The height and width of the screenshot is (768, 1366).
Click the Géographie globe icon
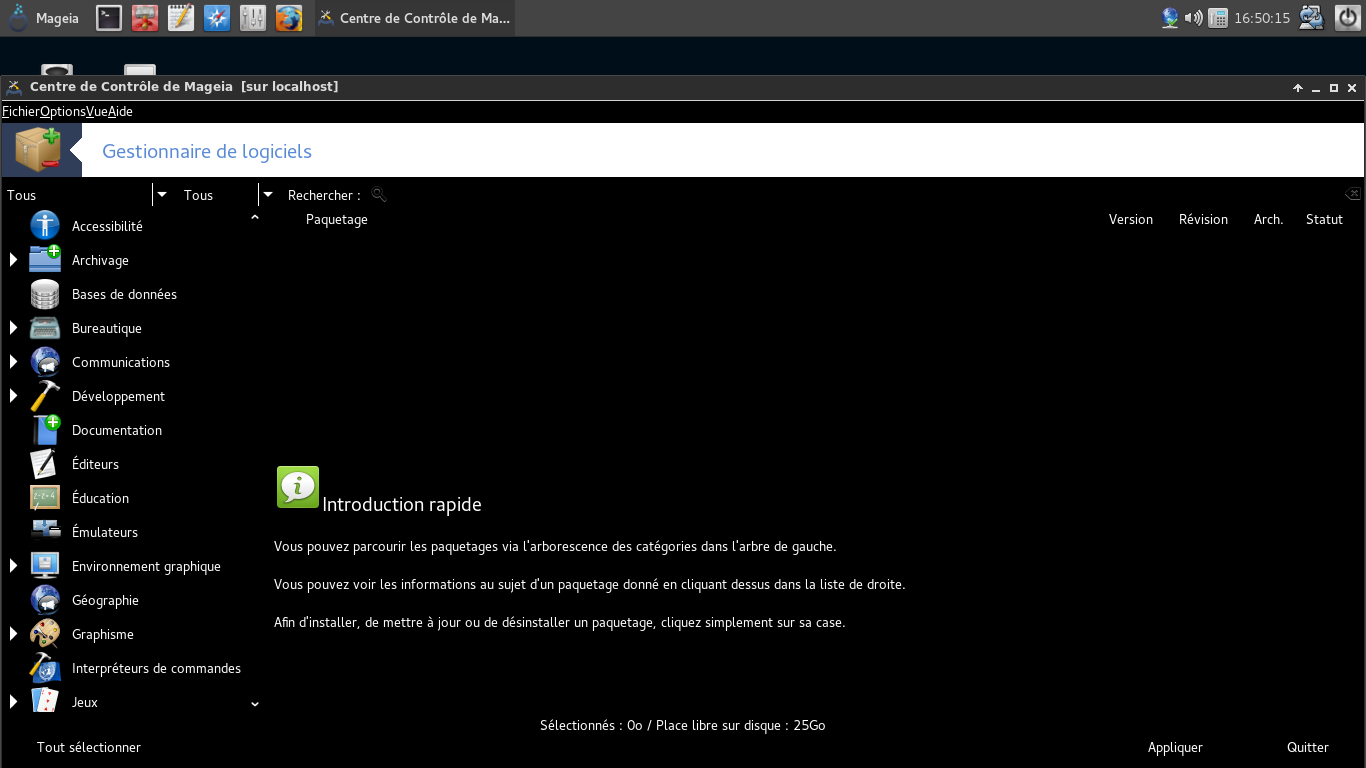pyautogui.click(x=45, y=600)
